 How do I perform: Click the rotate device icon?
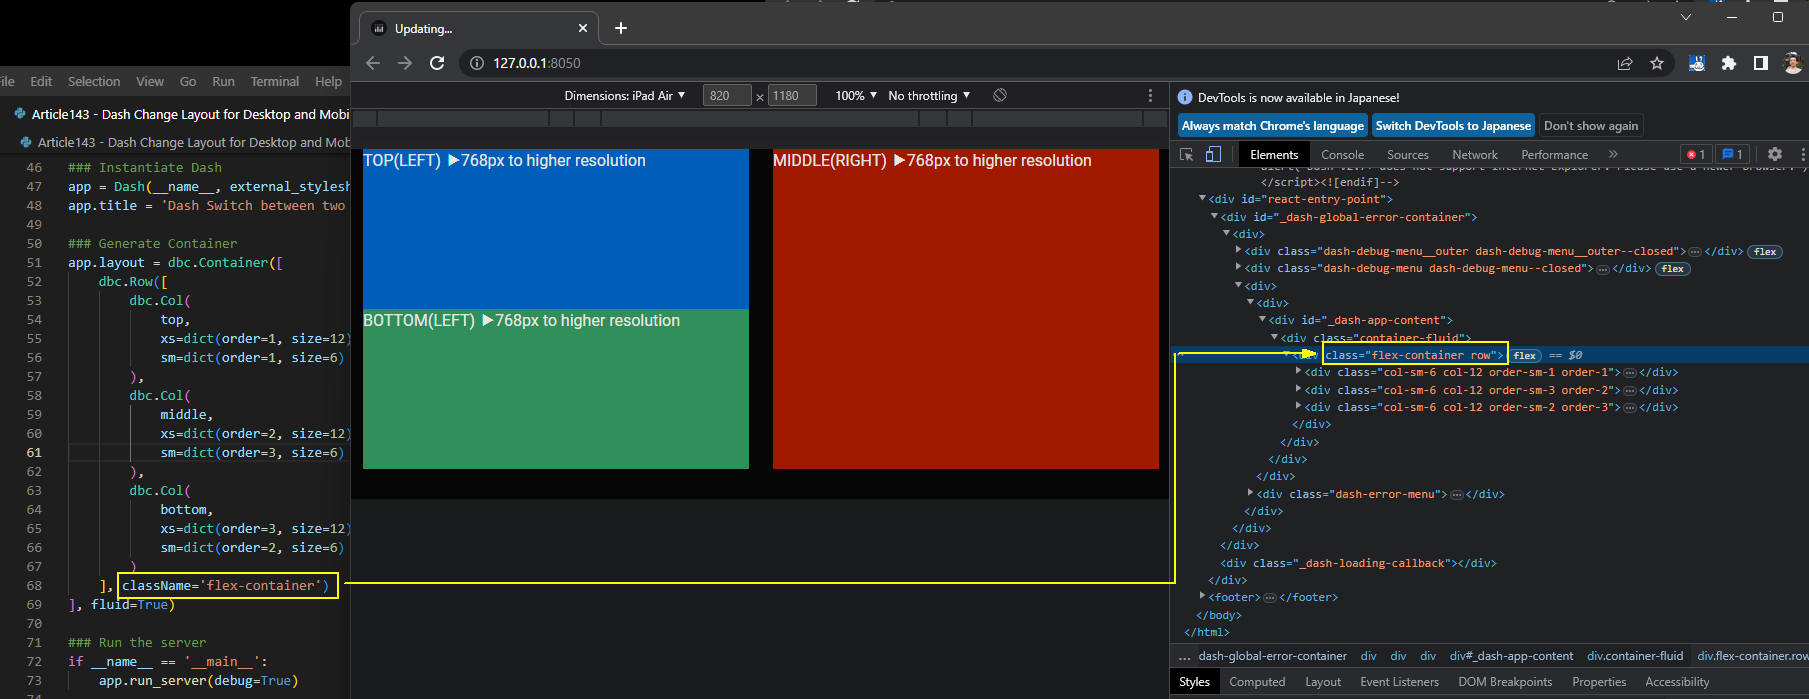point(1000,95)
